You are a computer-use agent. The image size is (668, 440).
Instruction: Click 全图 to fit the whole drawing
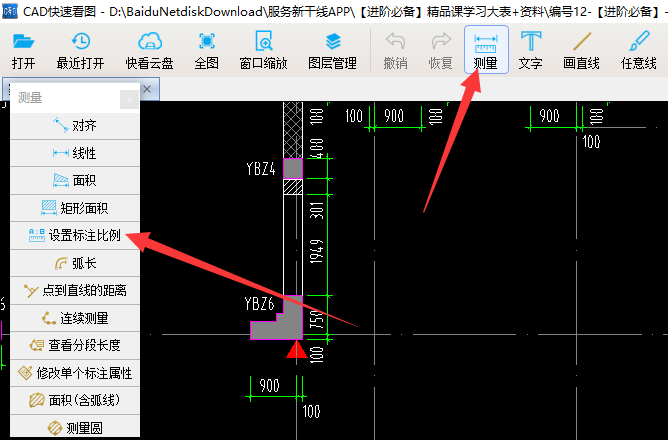coord(207,50)
